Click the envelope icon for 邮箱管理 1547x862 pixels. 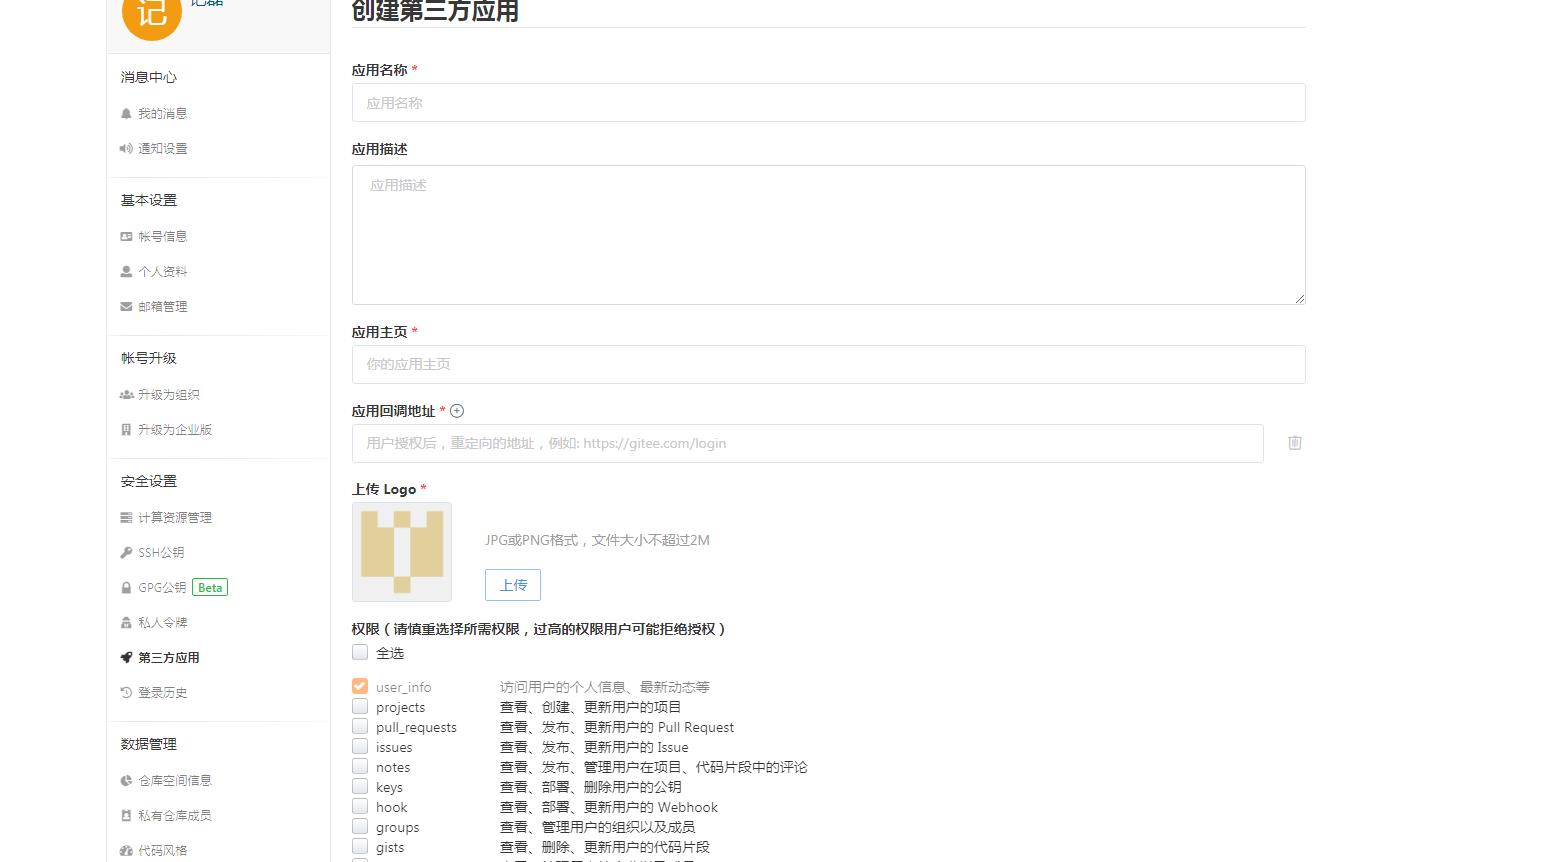pos(125,306)
